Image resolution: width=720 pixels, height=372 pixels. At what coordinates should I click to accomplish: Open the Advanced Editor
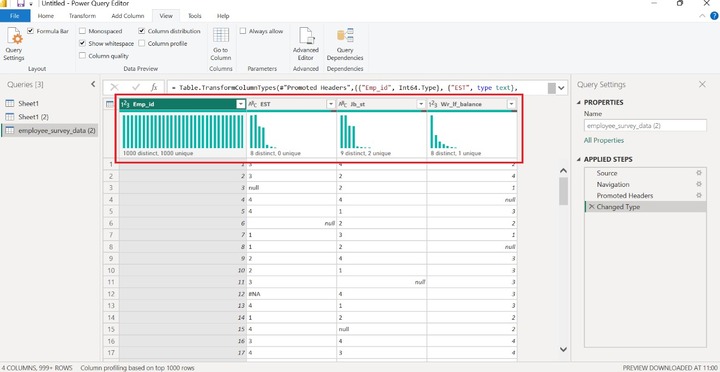point(306,45)
